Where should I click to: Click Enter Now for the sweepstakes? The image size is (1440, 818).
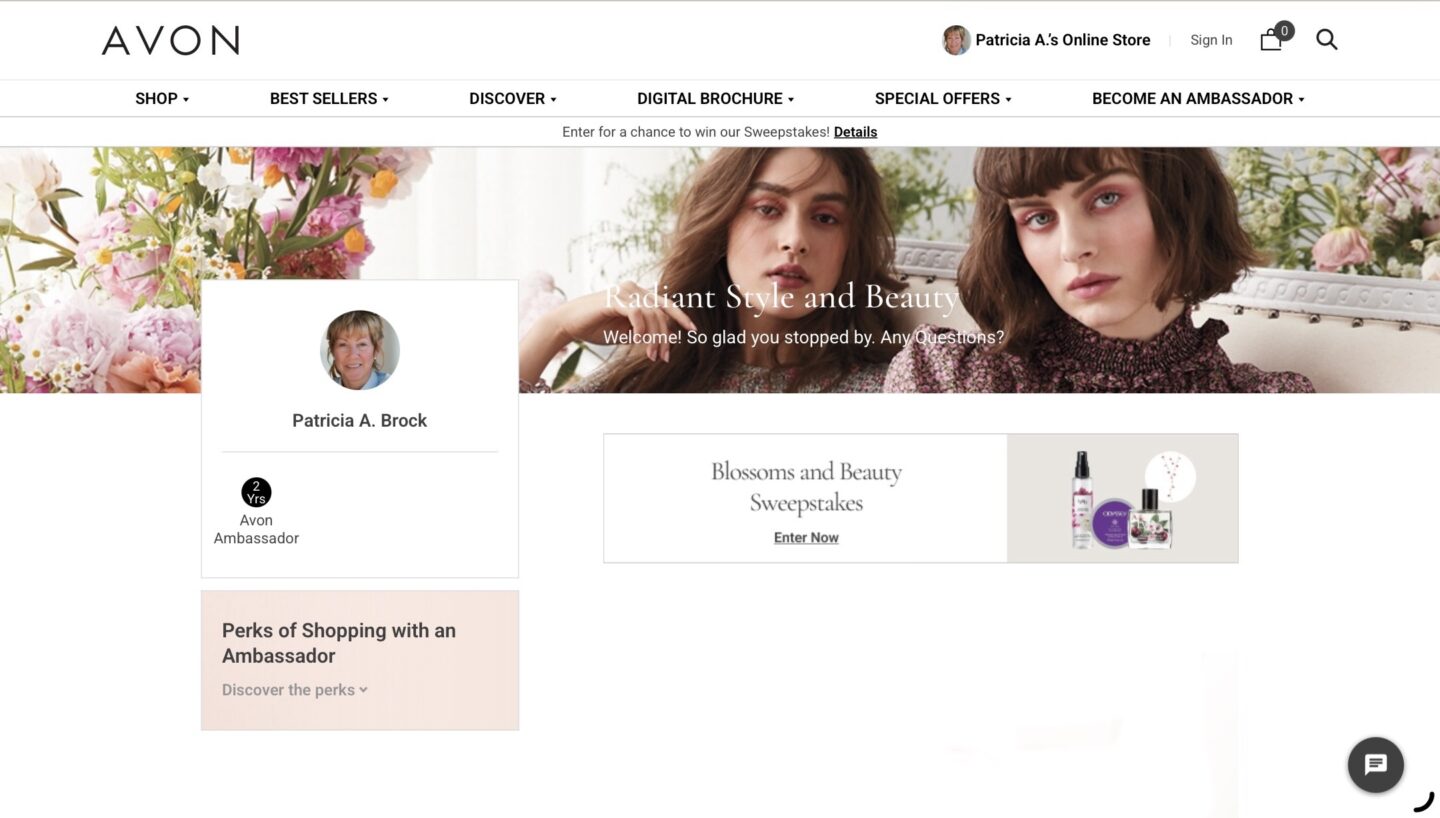pyautogui.click(x=806, y=537)
